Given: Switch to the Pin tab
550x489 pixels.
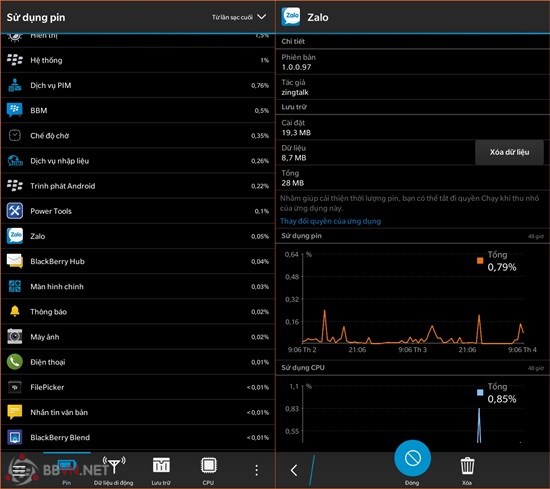Looking at the screenshot, I should [x=67, y=470].
